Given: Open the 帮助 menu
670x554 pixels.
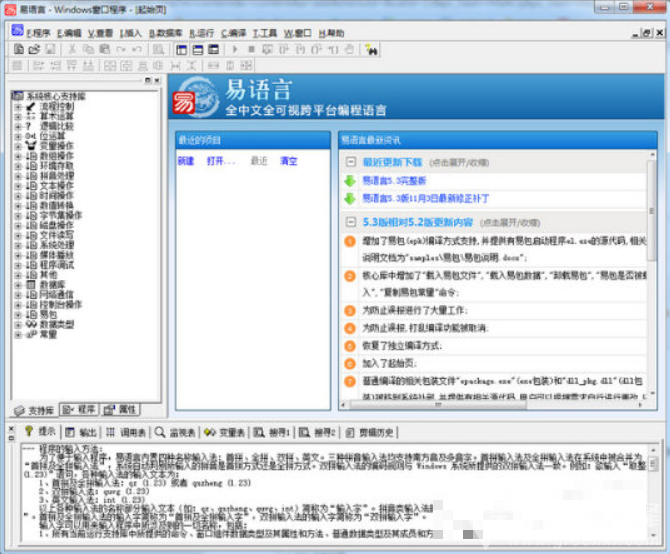Looking at the screenshot, I should pos(331,33).
